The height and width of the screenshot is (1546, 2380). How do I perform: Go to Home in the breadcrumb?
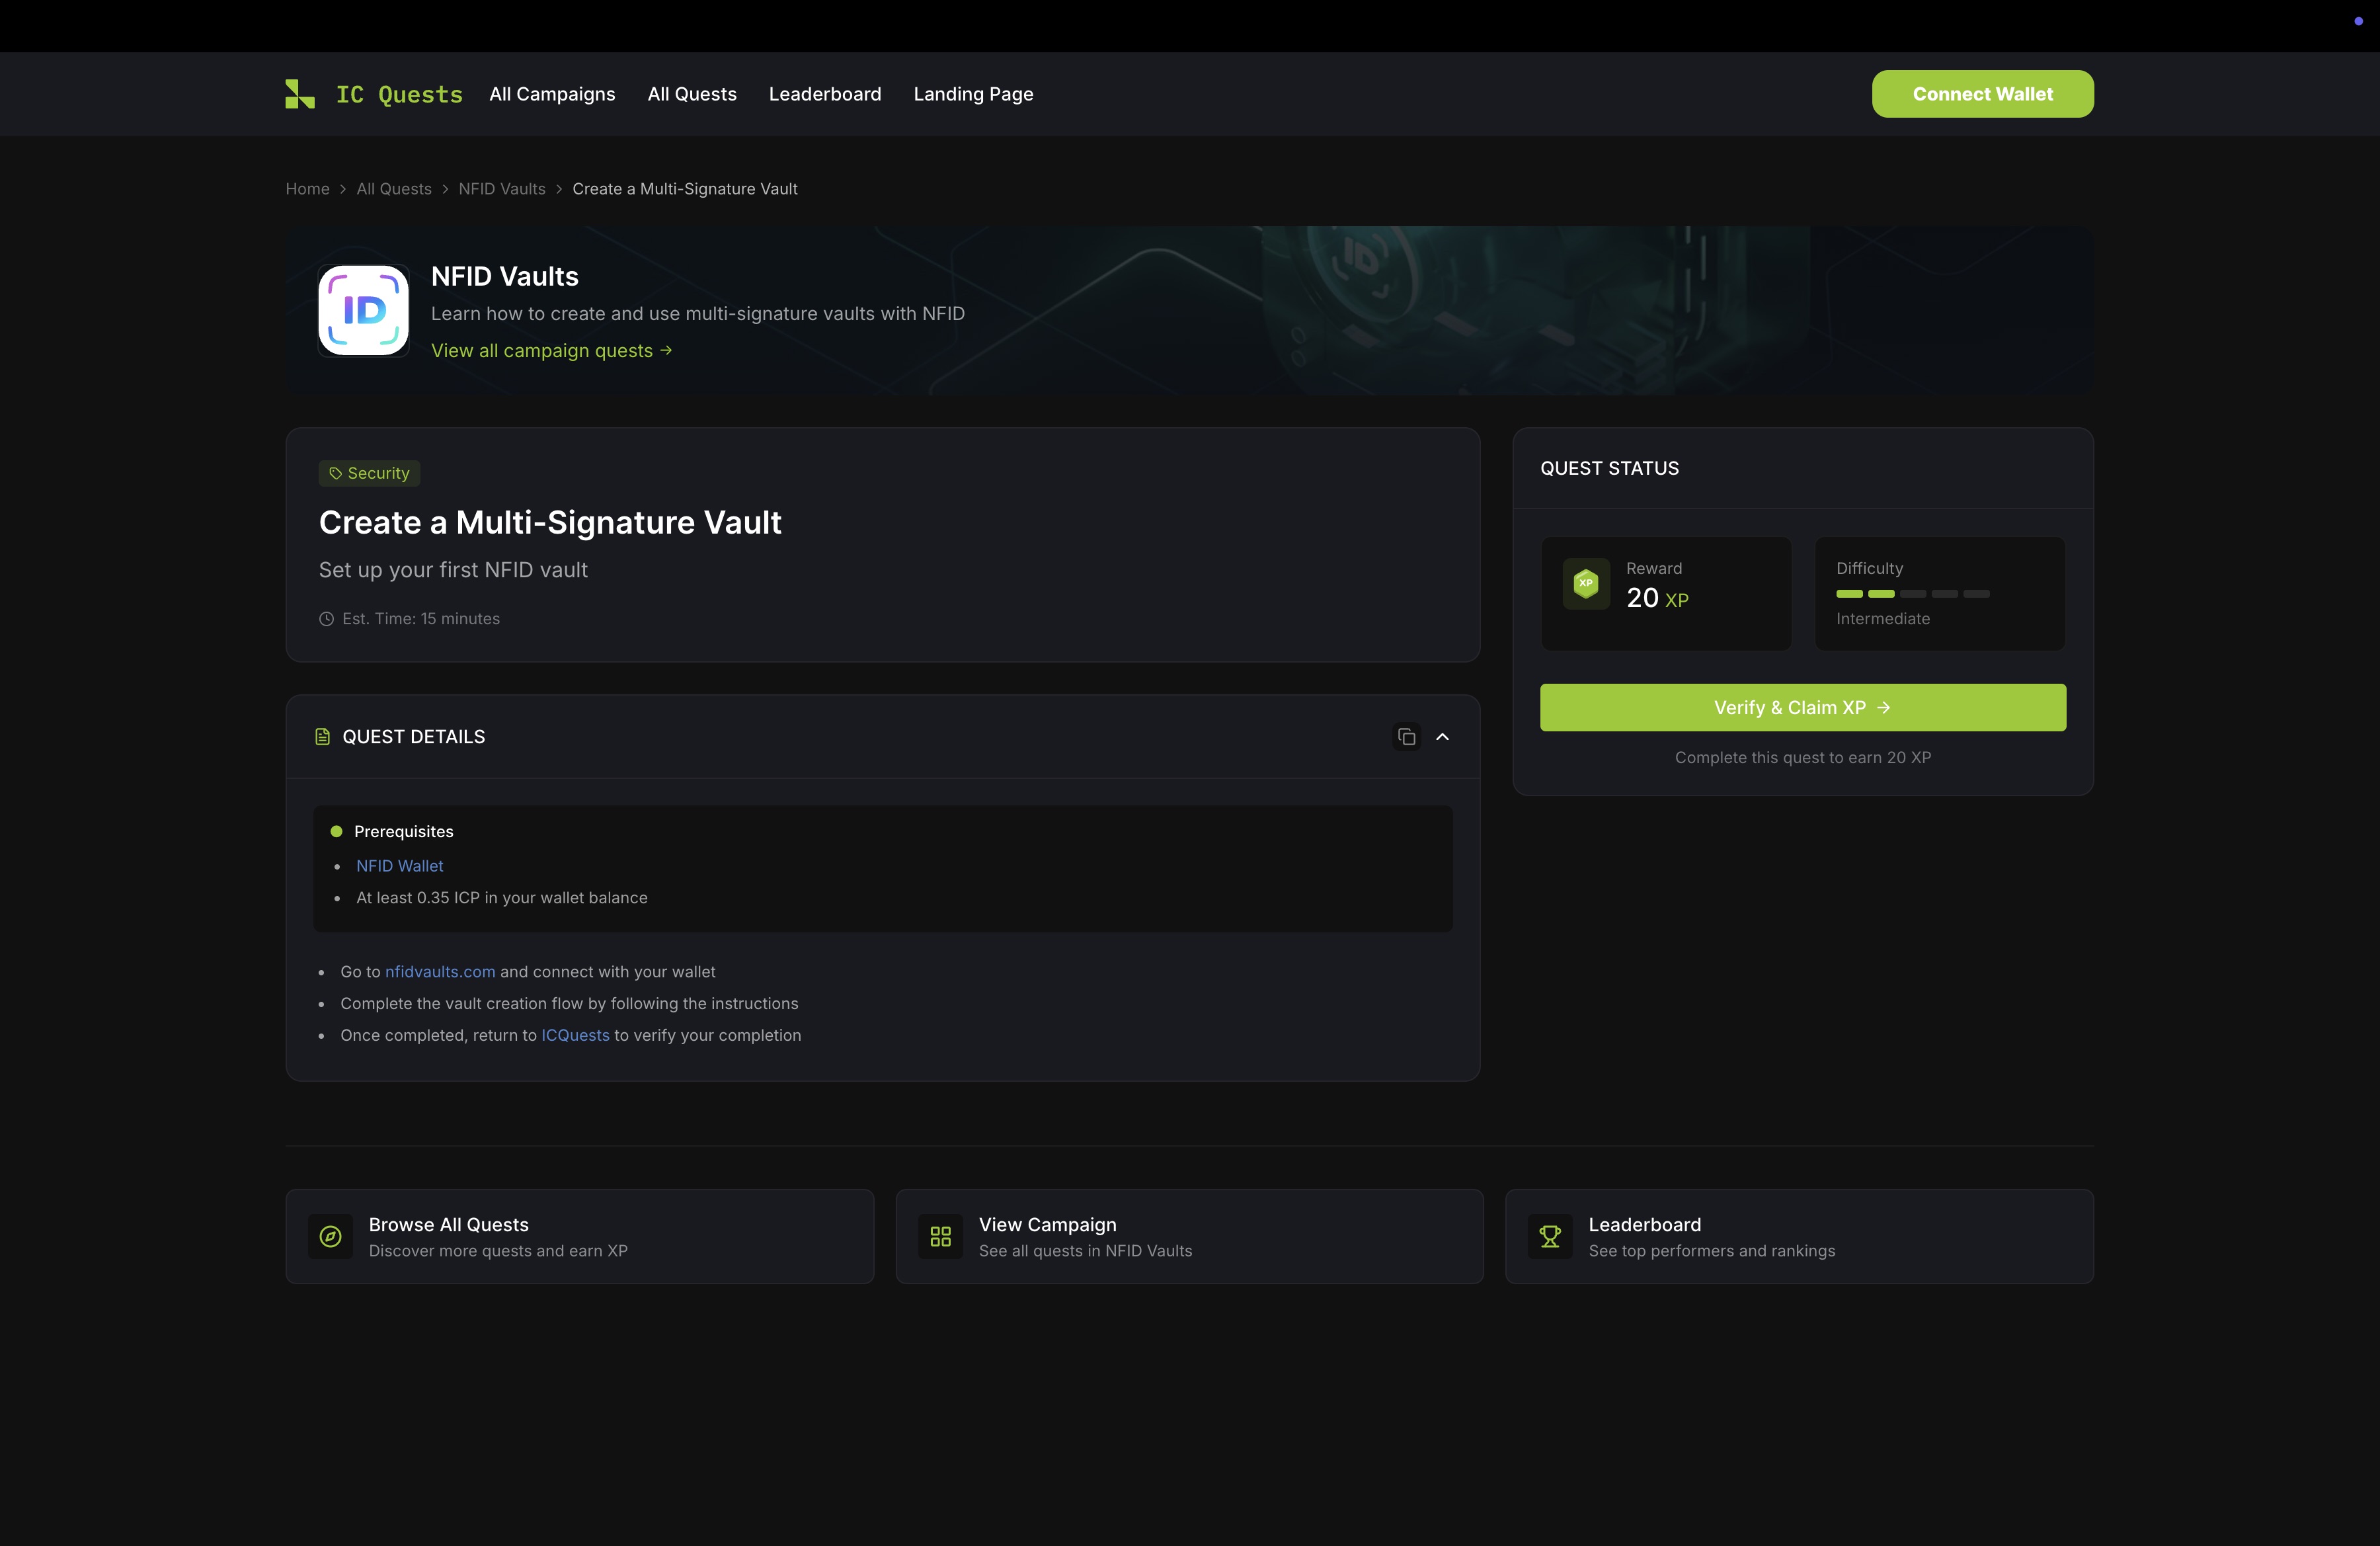[x=308, y=189]
